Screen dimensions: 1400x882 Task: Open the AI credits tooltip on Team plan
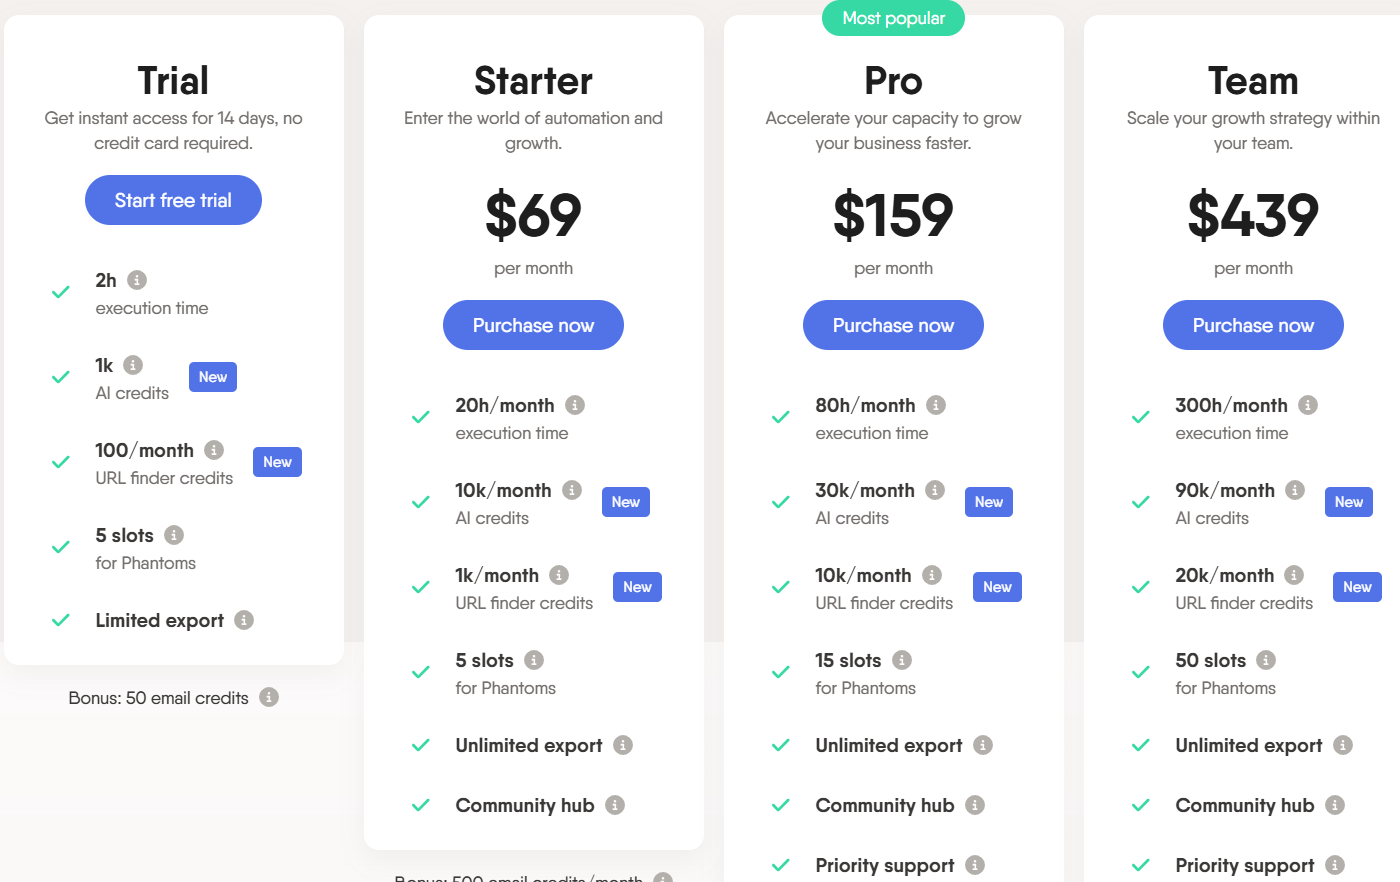[1296, 490]
